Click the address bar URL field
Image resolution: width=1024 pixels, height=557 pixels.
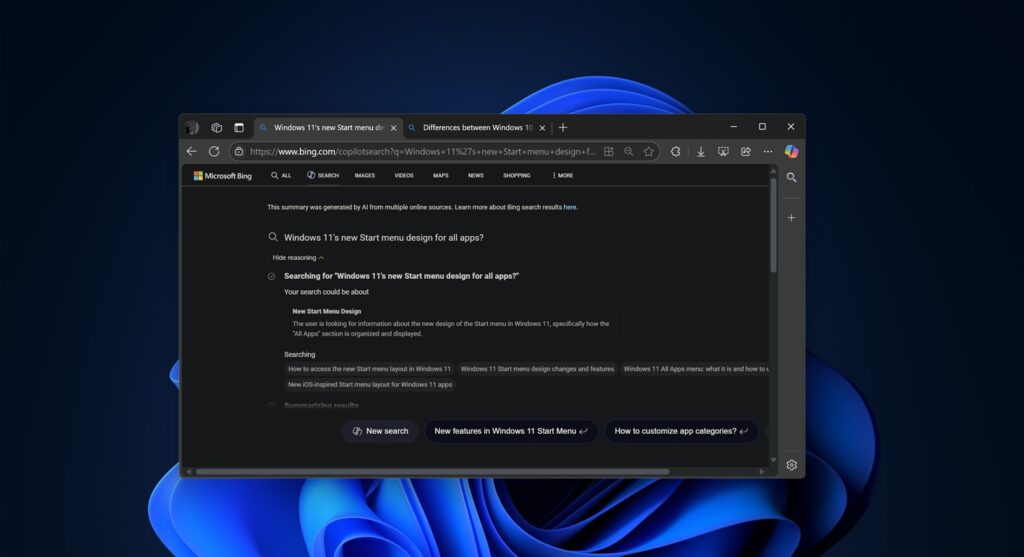pyautogui.click(x=420, y=151)
